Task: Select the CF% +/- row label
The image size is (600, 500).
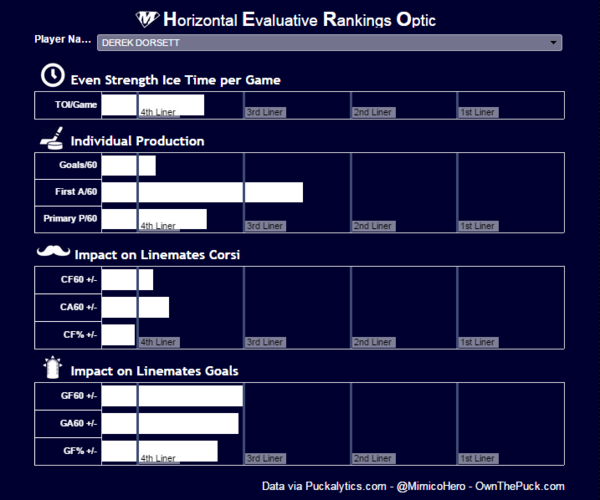Action: tap(79, 334)
